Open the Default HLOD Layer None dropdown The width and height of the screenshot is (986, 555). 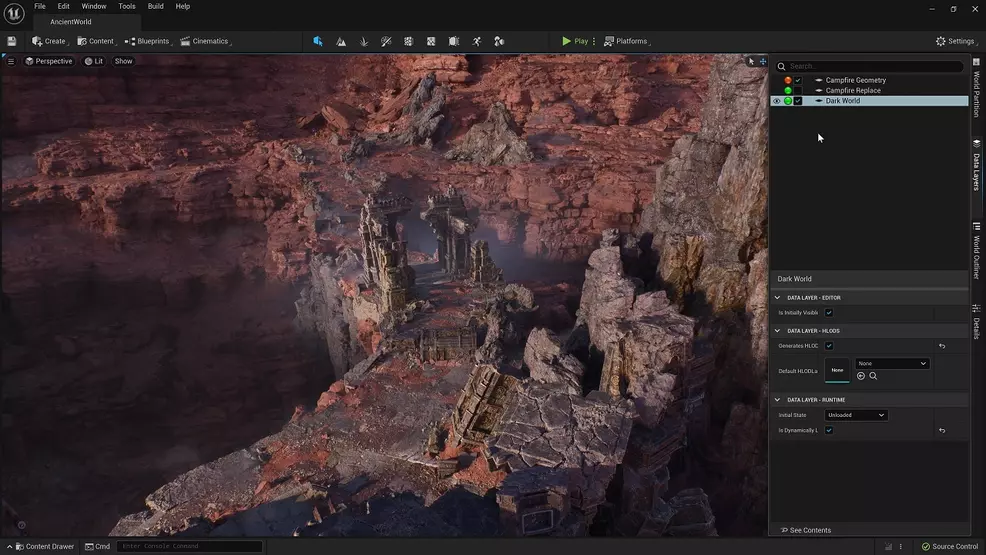(892, 364)
